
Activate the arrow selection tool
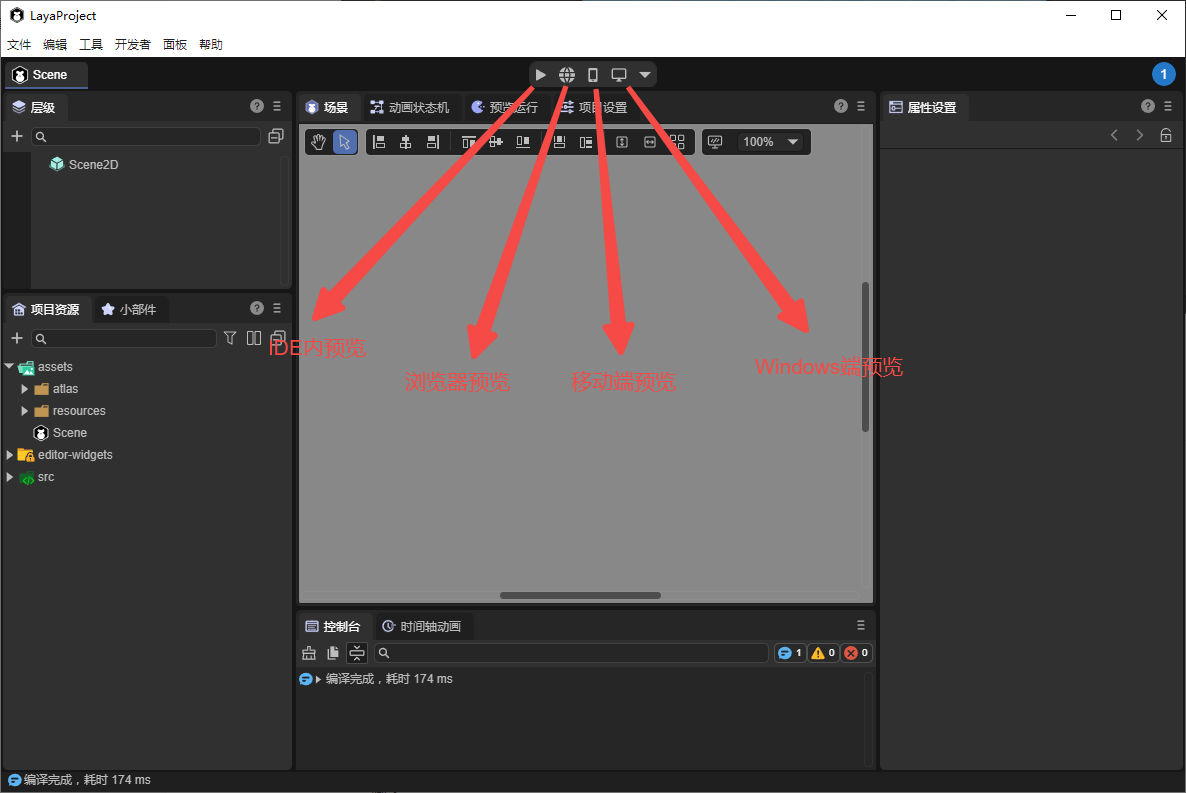pos(344,142)
